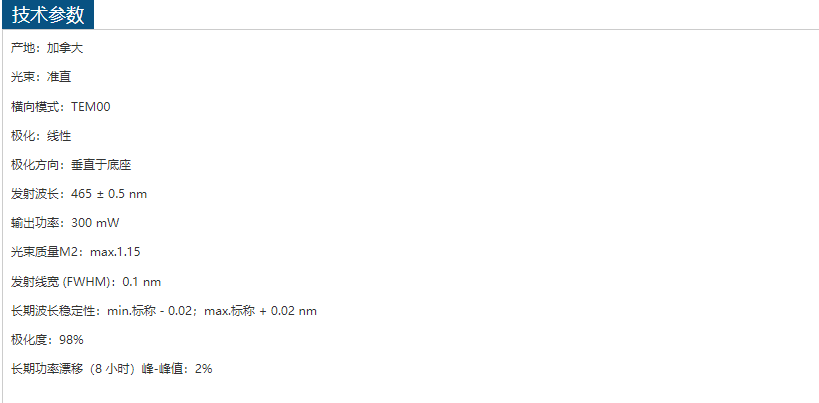
Task: Click the max.标称 + 0.02 nm value
Action: (261, 311)
